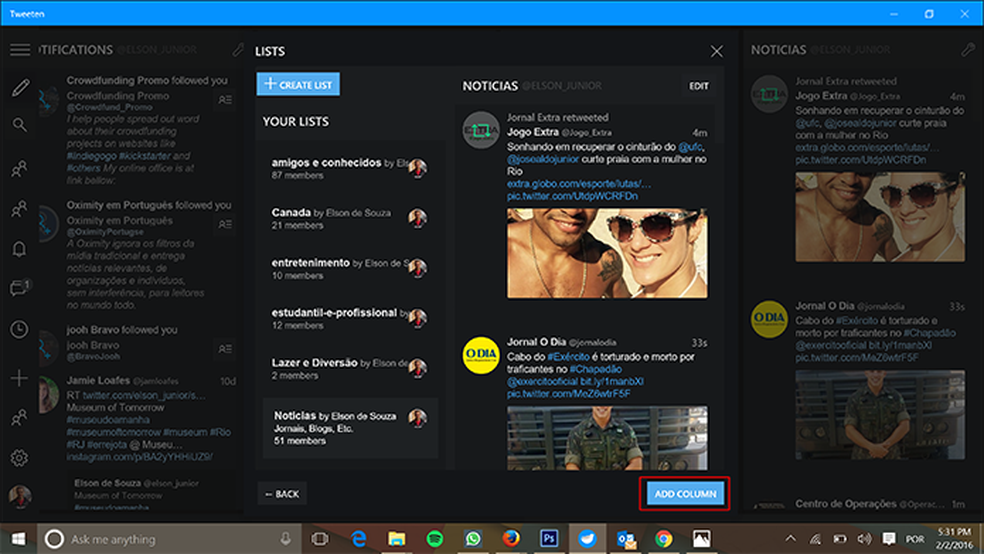Open the account avatar in the sidebar
984x554 pixels.
(20, 496)
